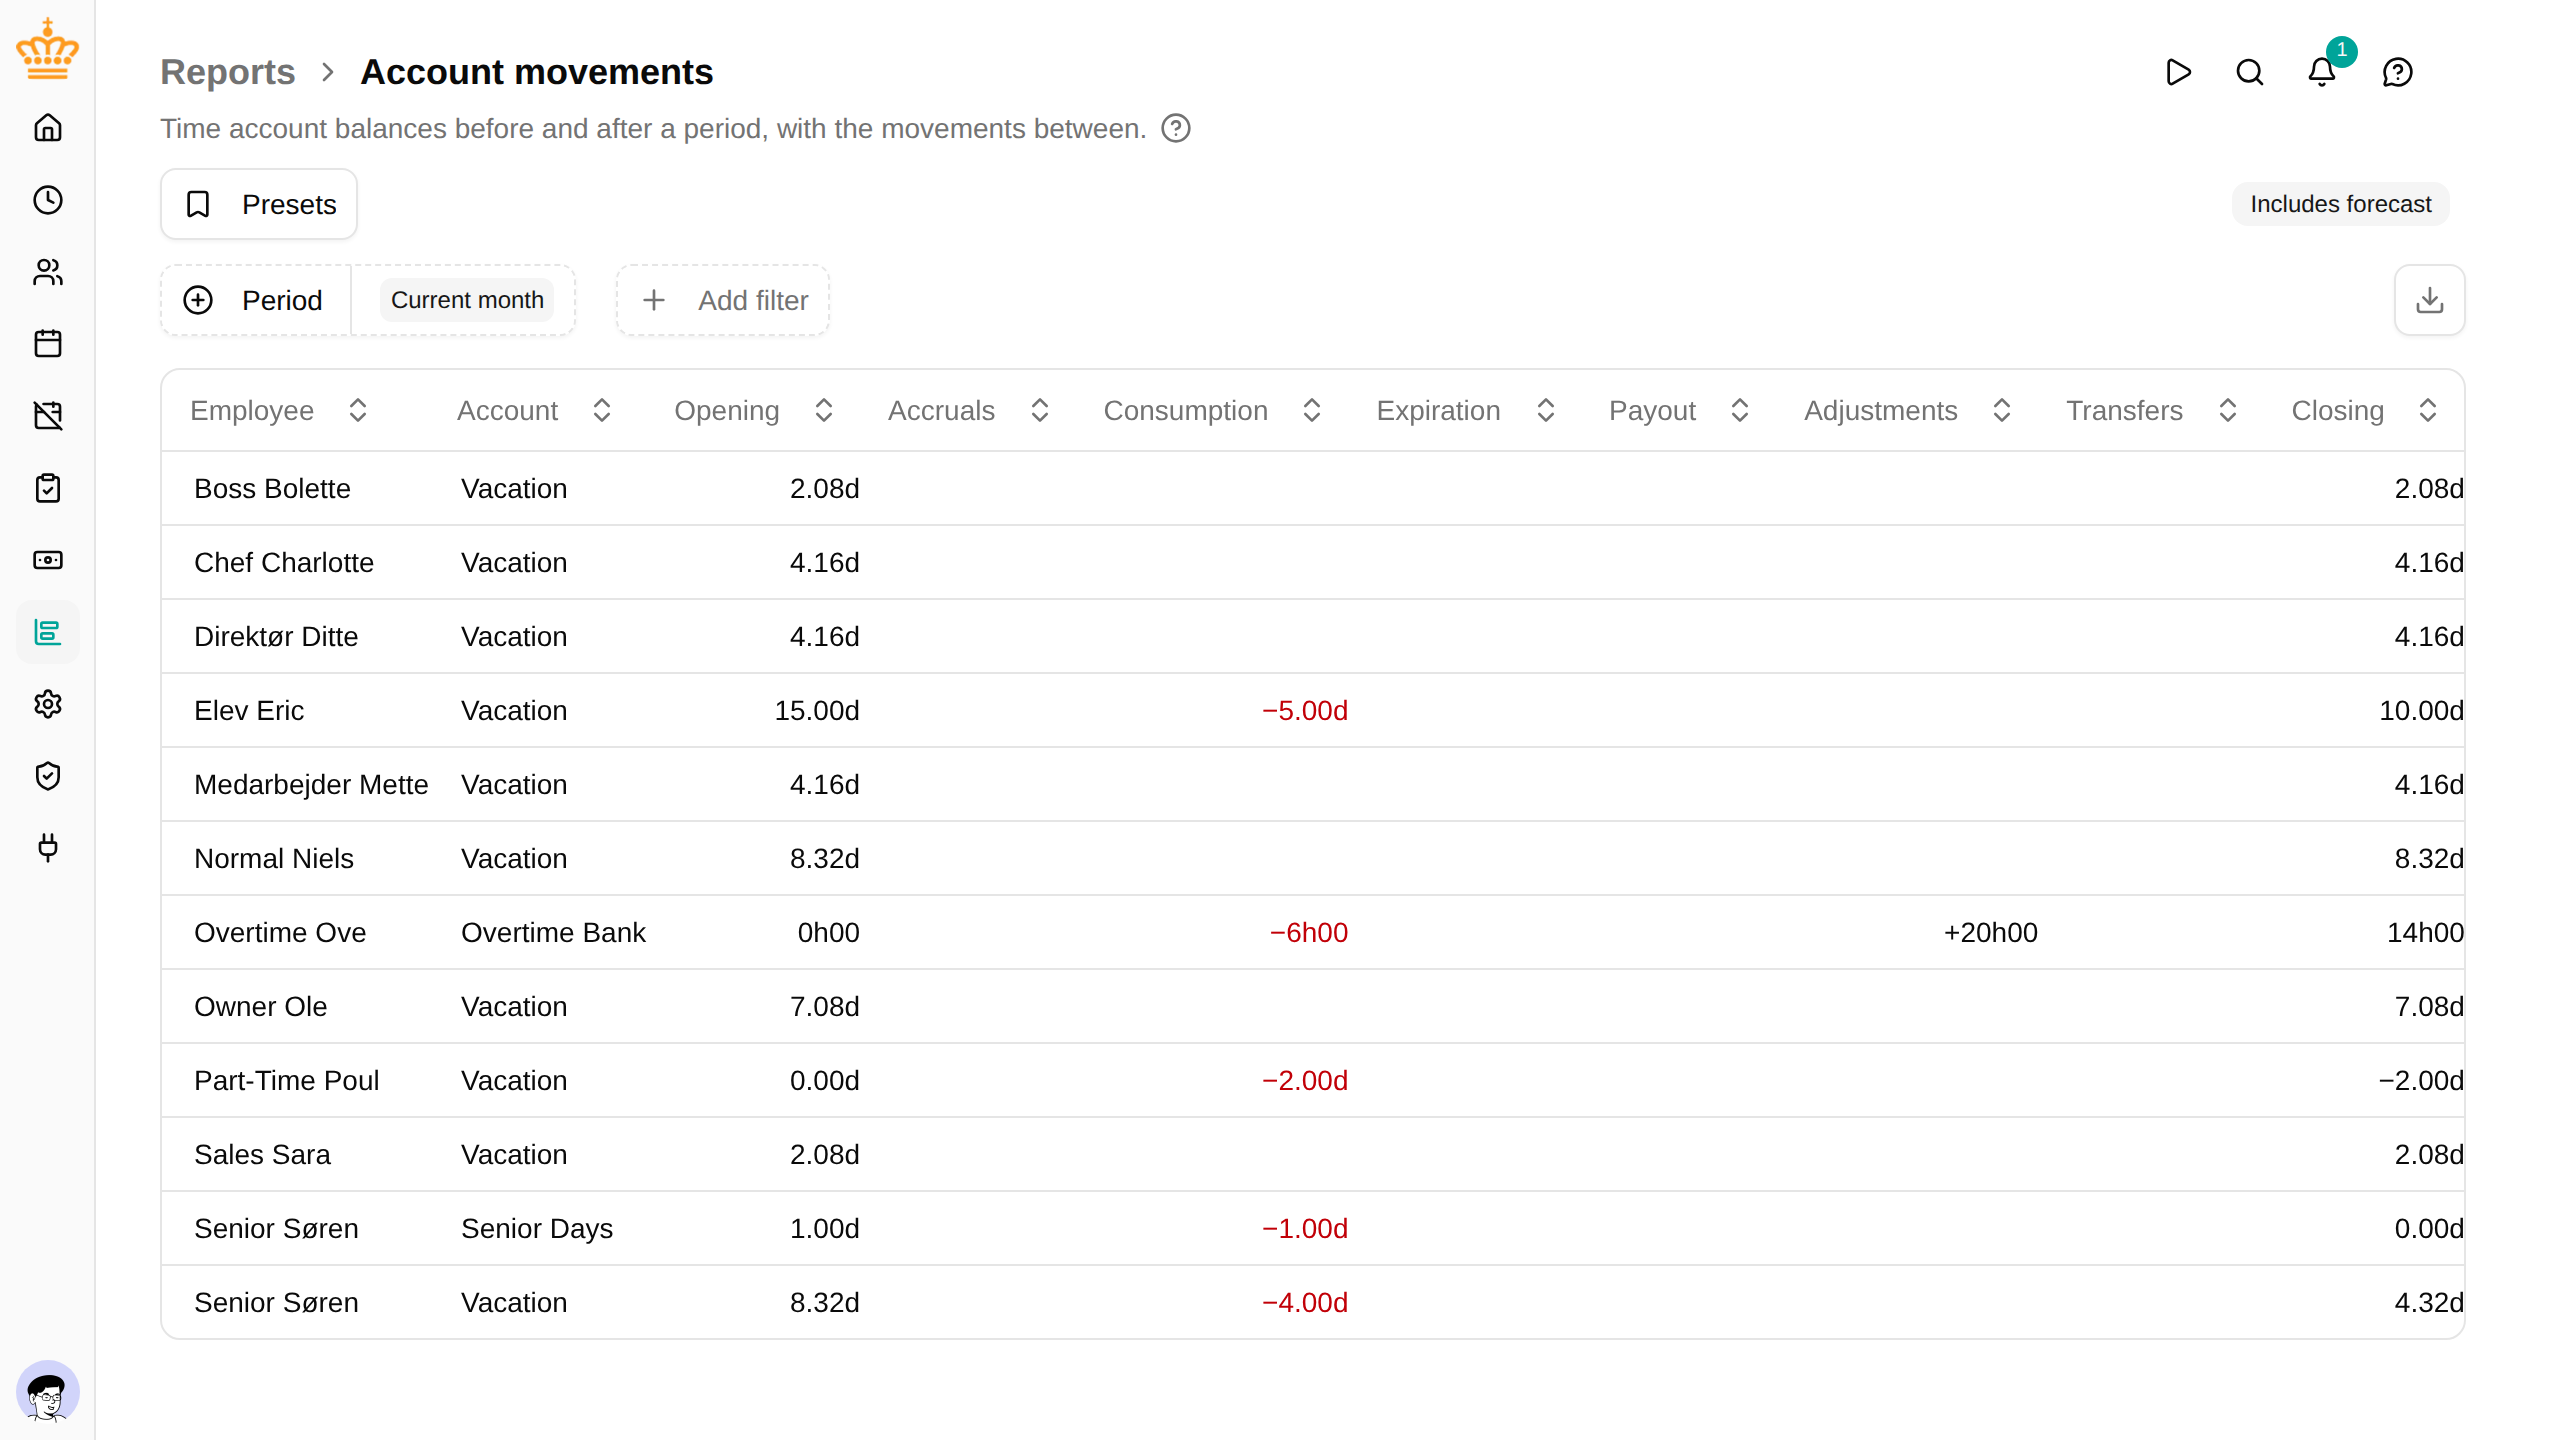Viewport: 2560px width, 1440px height.
Task: Go to Reports breadcrumb link
Action: click(228, 72)
